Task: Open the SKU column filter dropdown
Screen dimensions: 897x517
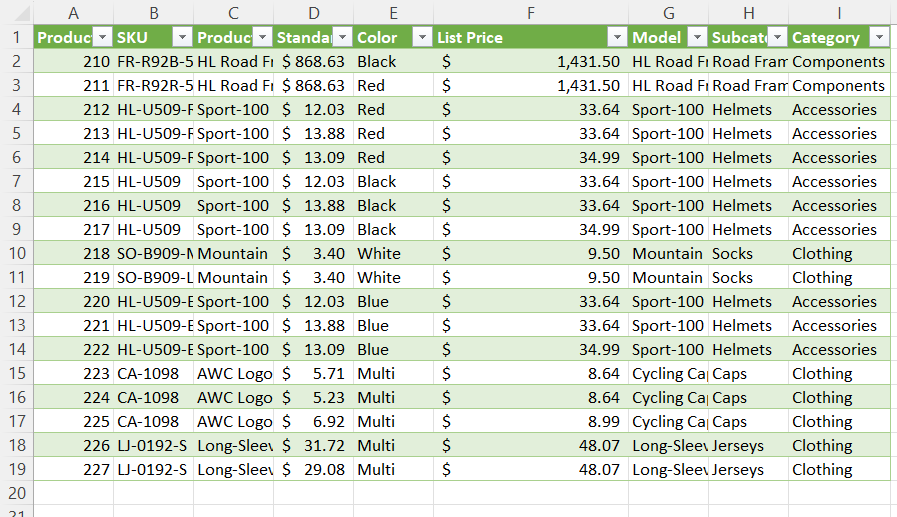Action: pos(182,38)
